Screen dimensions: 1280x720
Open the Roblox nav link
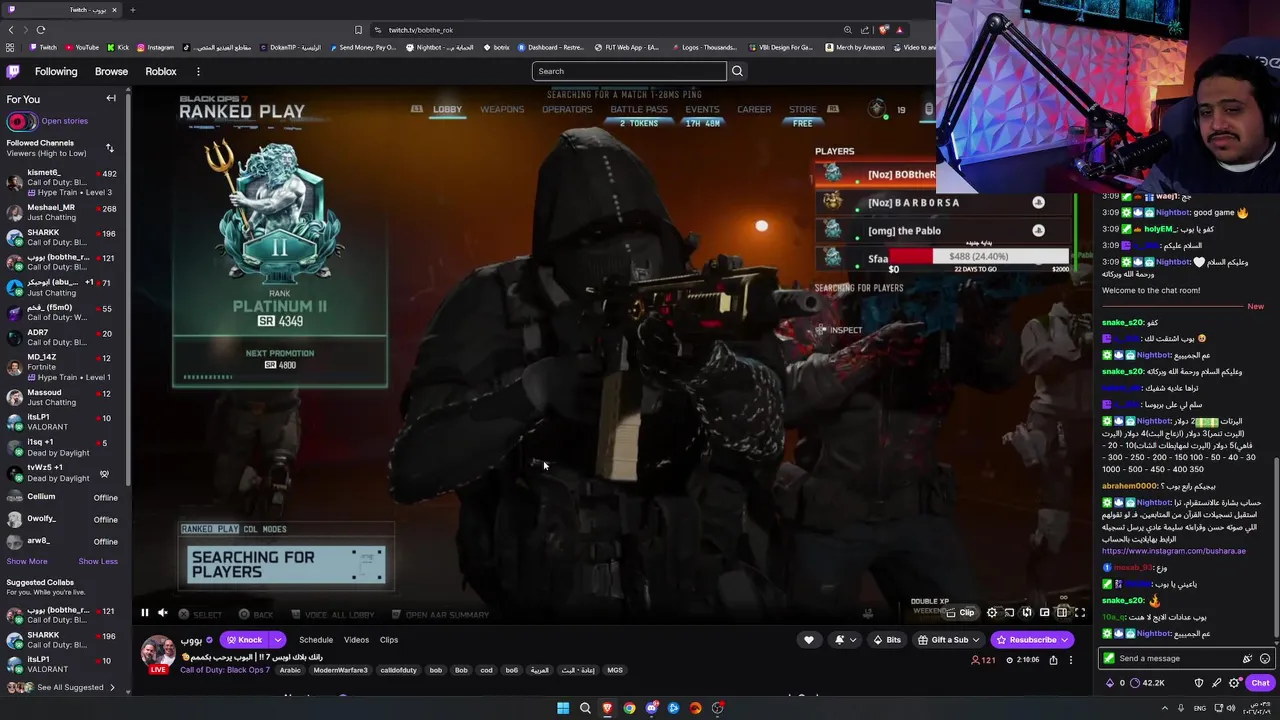[x=161, y=71]
